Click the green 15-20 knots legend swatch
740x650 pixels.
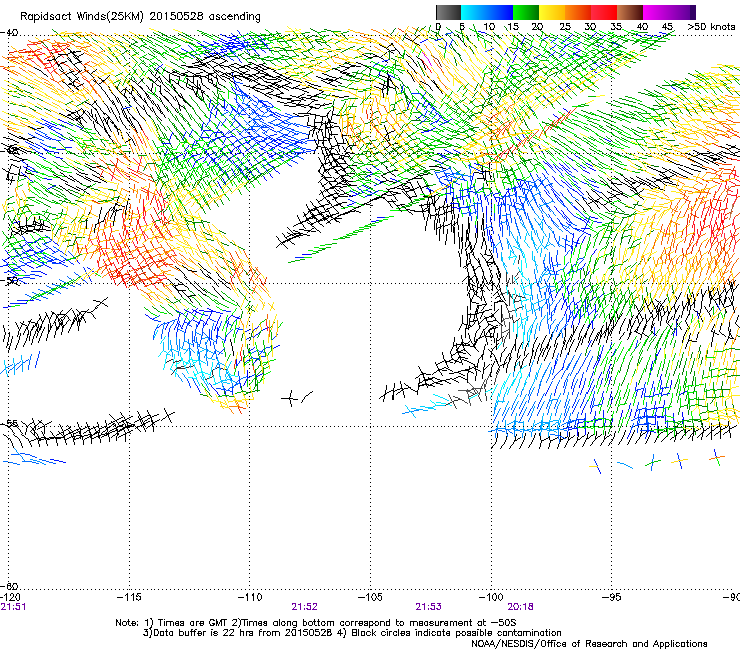point(526,12)
